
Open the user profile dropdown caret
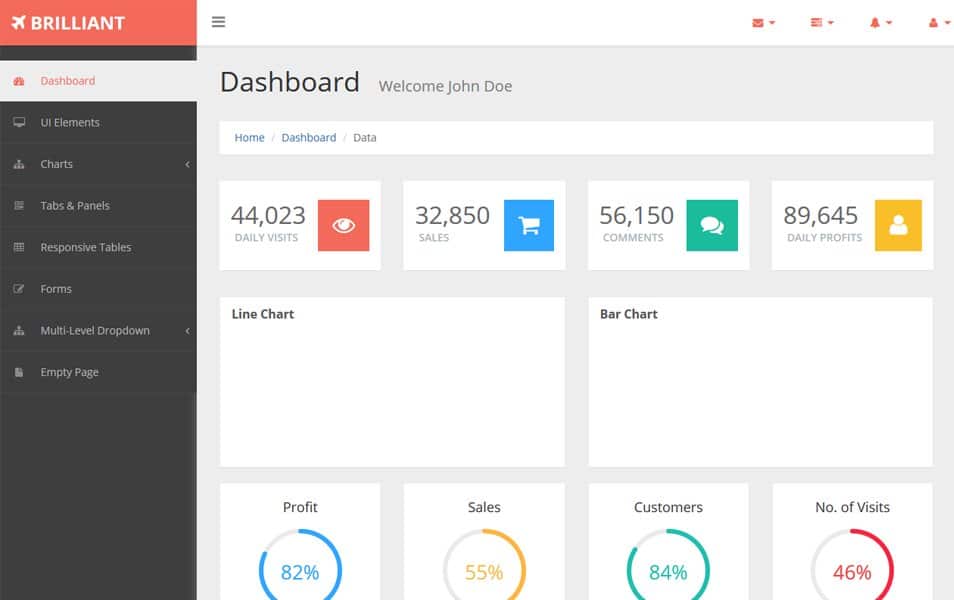tap(947, 22)
